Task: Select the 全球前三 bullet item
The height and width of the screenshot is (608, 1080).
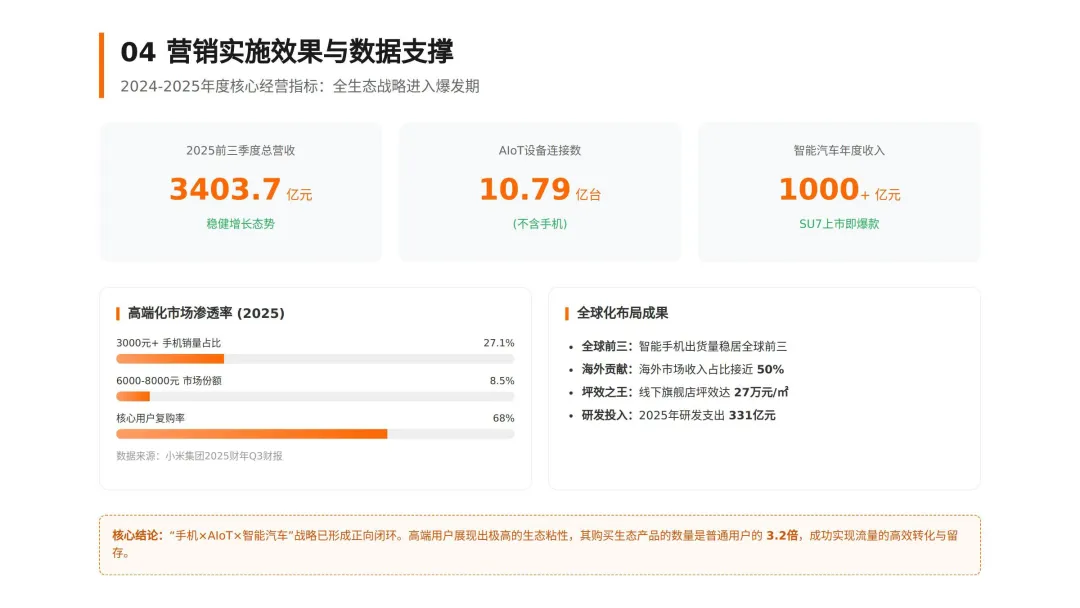Action: (x=684, y=346)
